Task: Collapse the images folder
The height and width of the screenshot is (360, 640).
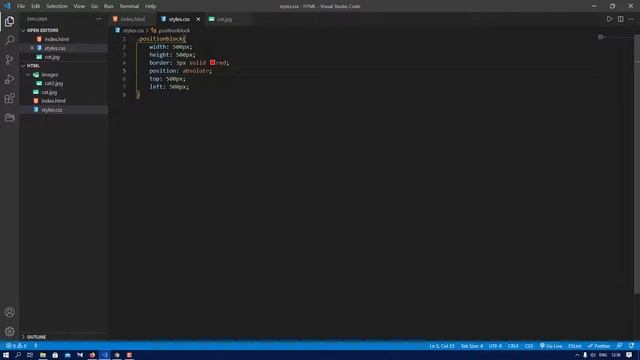Action: click(x=50, y=75)
